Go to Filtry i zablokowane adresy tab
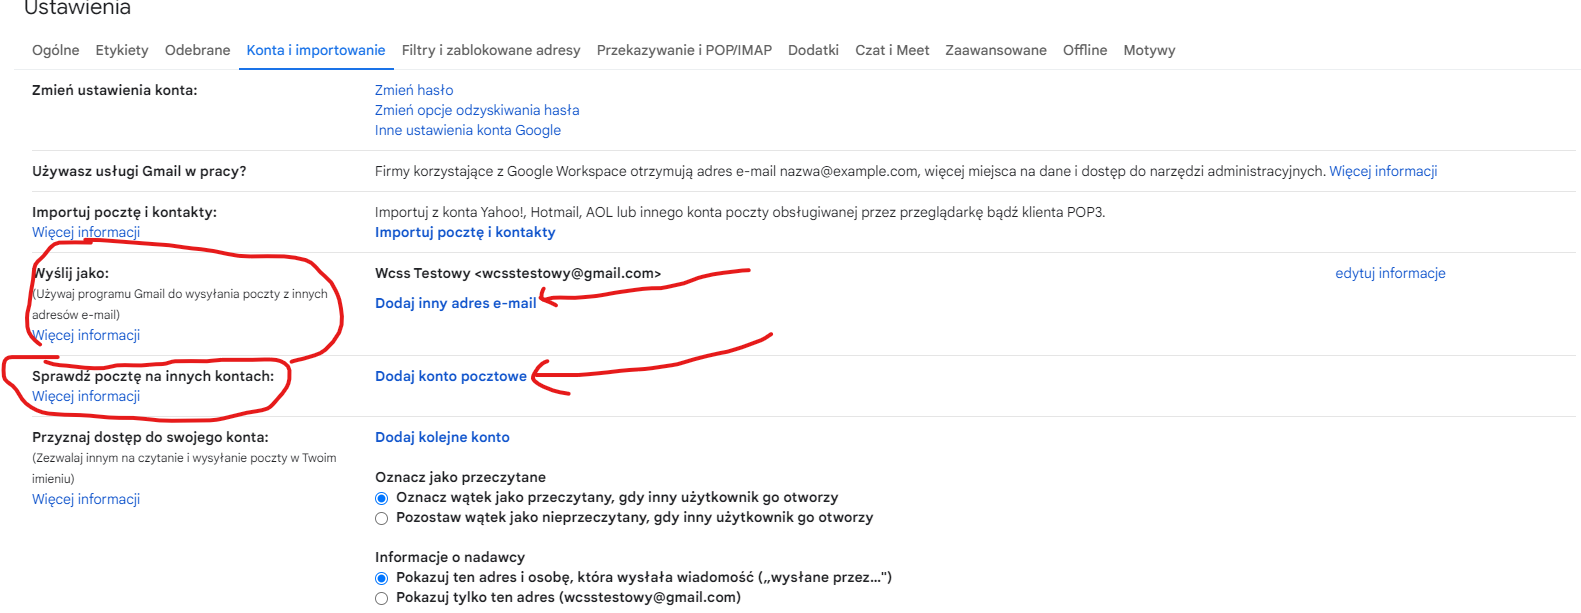The width and height of the screenshot is (1581, 613). pyautogui.click(x=490, y=50)
